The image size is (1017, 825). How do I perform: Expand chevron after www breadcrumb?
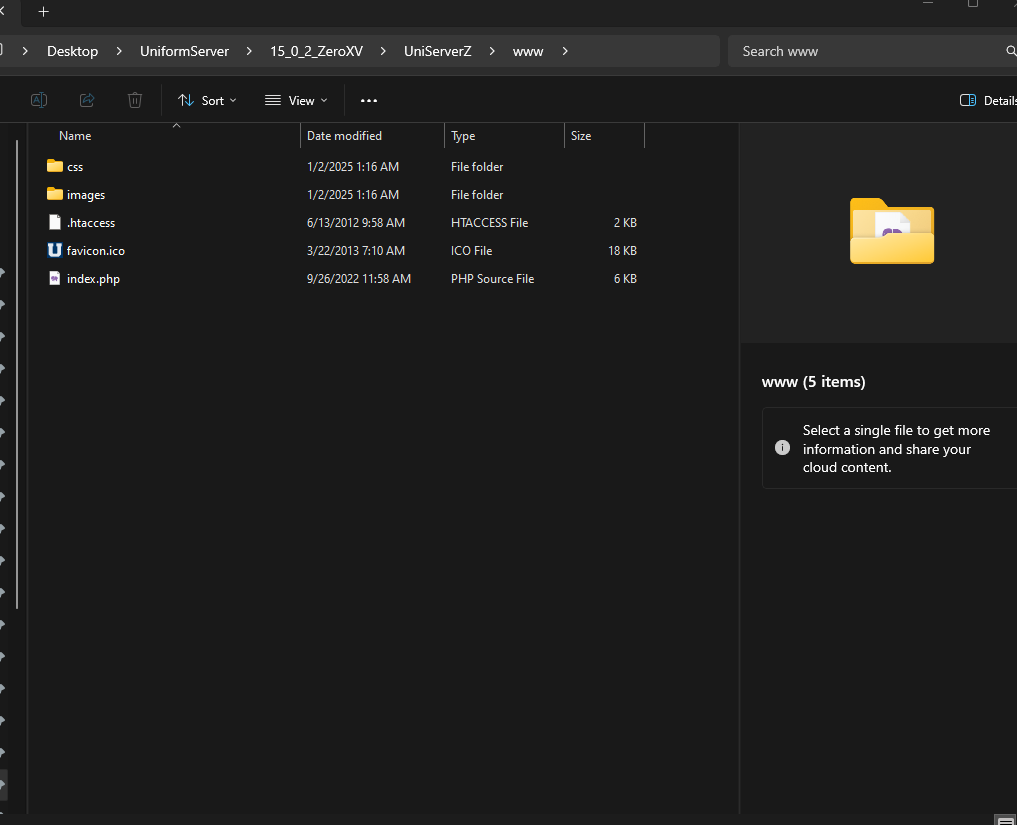[565, 51]
